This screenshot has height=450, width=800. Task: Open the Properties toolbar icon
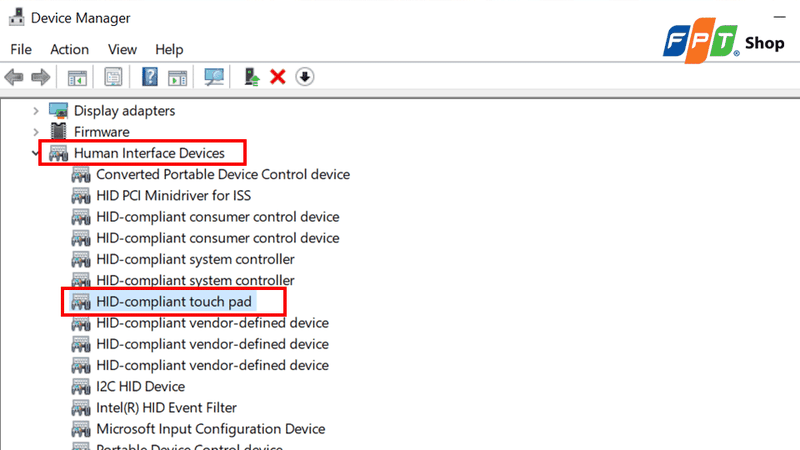tap(113, 77)
